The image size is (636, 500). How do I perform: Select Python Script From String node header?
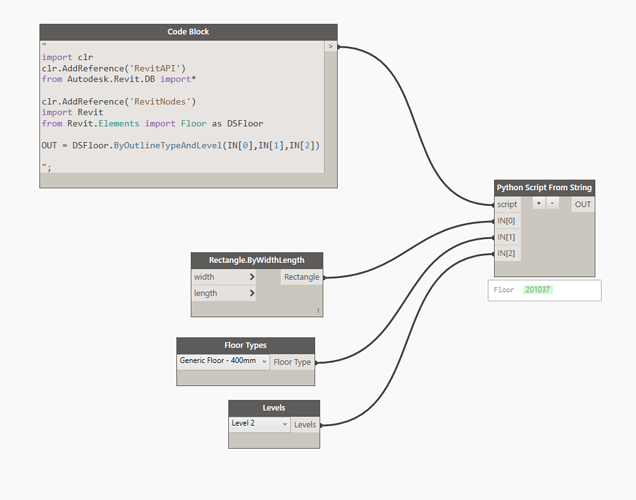click(x=544, y=188)
